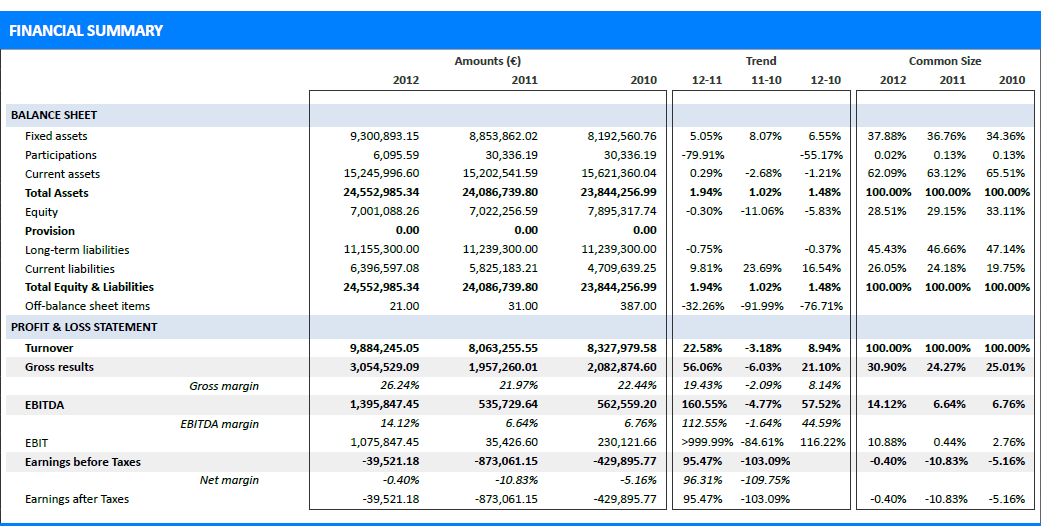Image resolution: width=1046 pixels, height=526 pixels.
Task: Click the Fixed assets row label
Action: click(x=56, y=136)
